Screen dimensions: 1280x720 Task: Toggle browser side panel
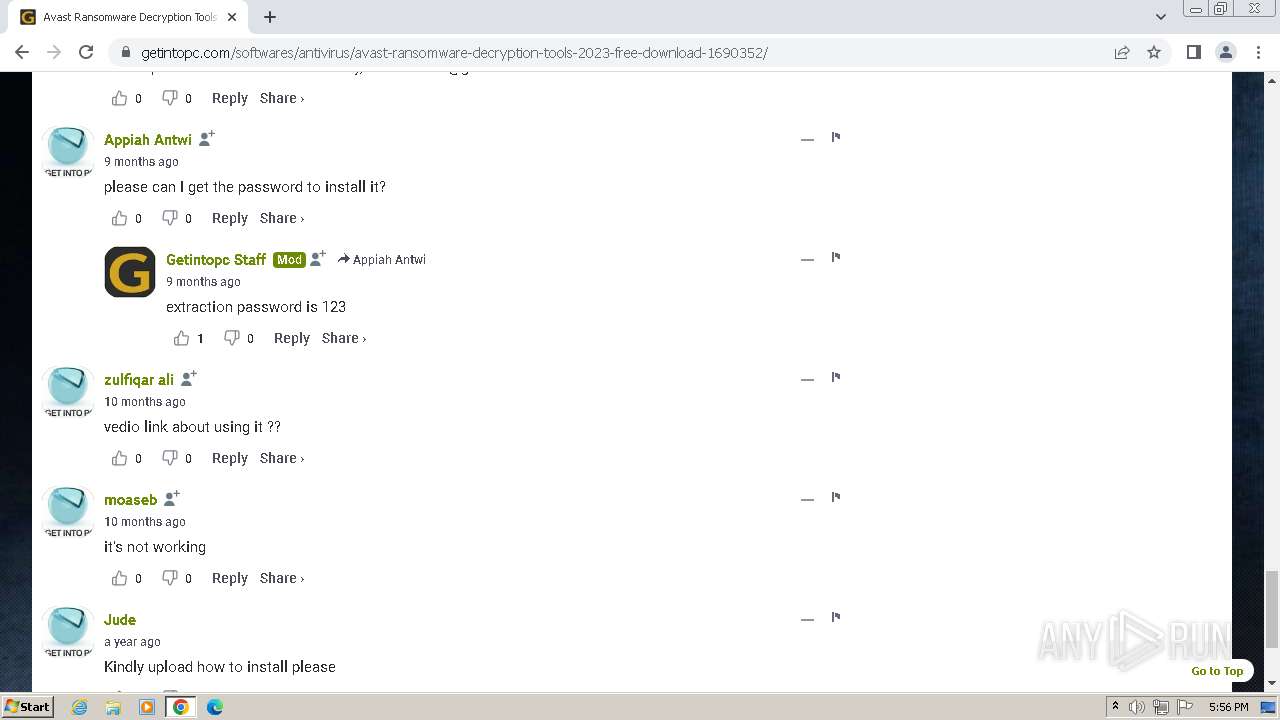[1193, 52]
